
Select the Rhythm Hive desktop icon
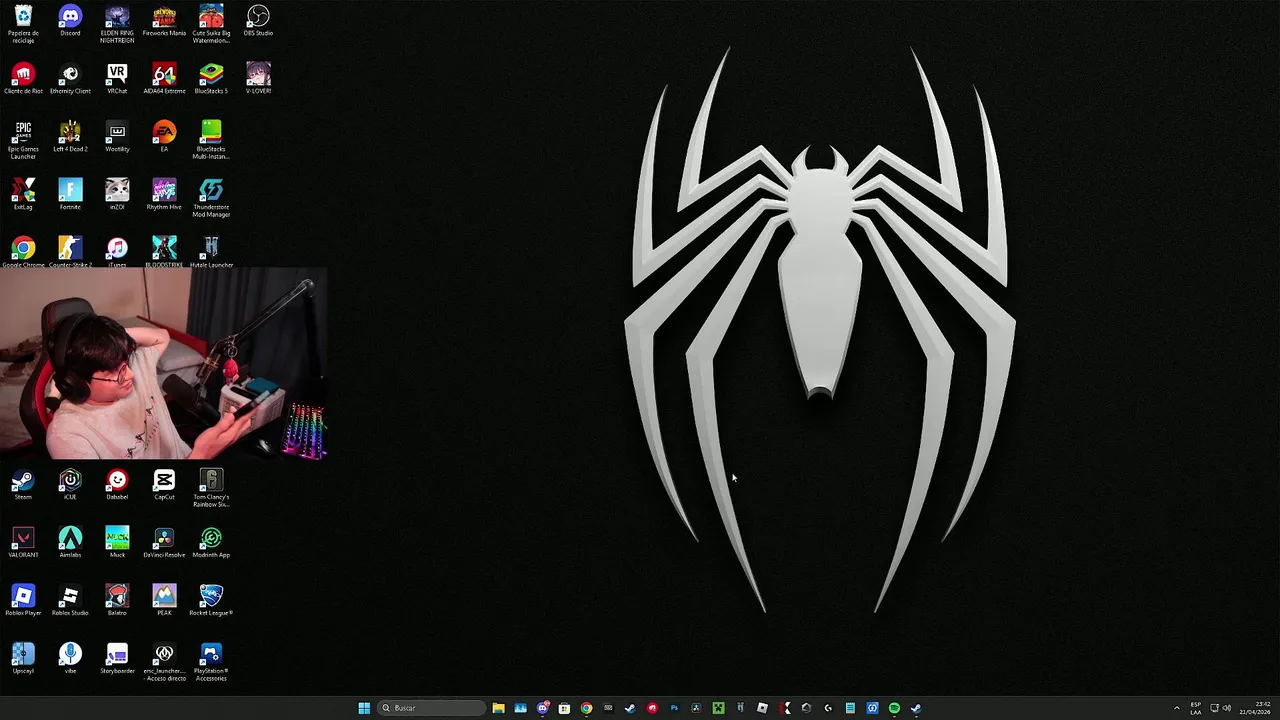(164, 194)
